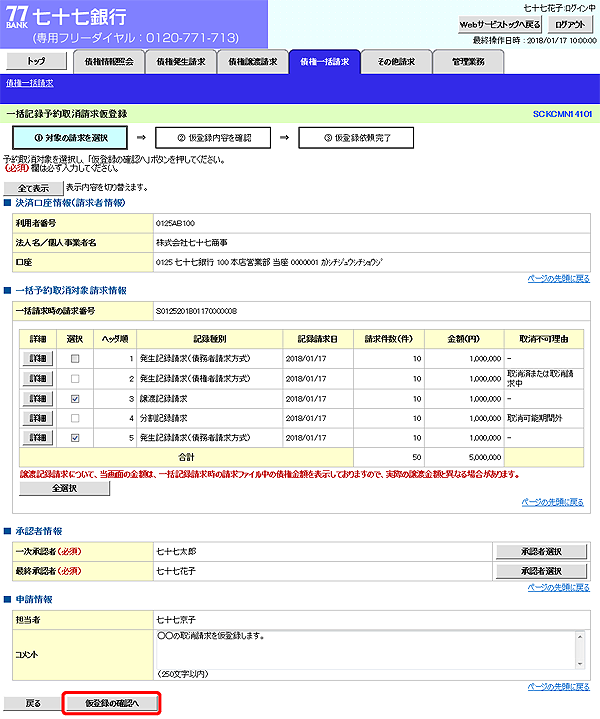This screenshot has width=600, height=719.
Task: Uncheck checkbox for header row 5
Action: click(75, 438)
